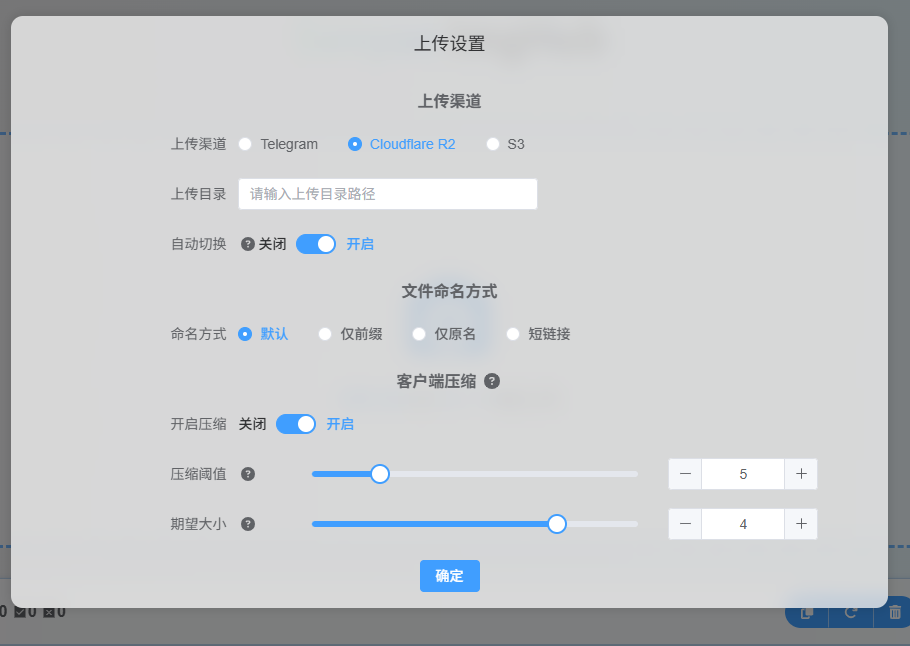Image resolution: width=910 pixels, height=646 pixels.
Task: Choose 短链接 naming method
Action: coord(513,334)
